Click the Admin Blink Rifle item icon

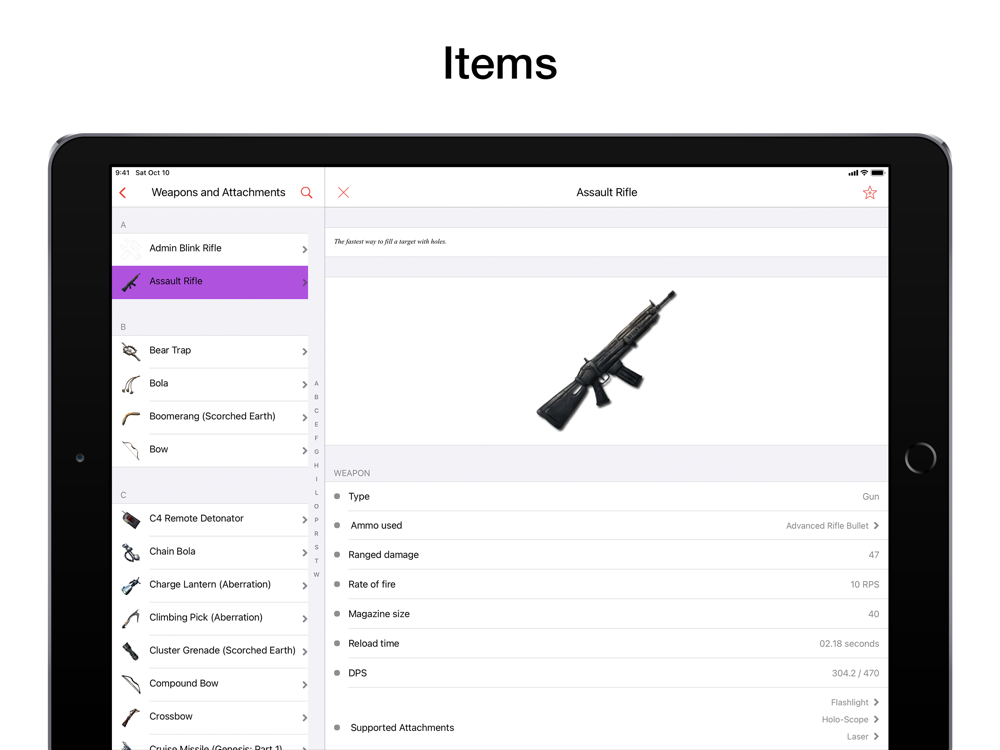click(131, 249)
